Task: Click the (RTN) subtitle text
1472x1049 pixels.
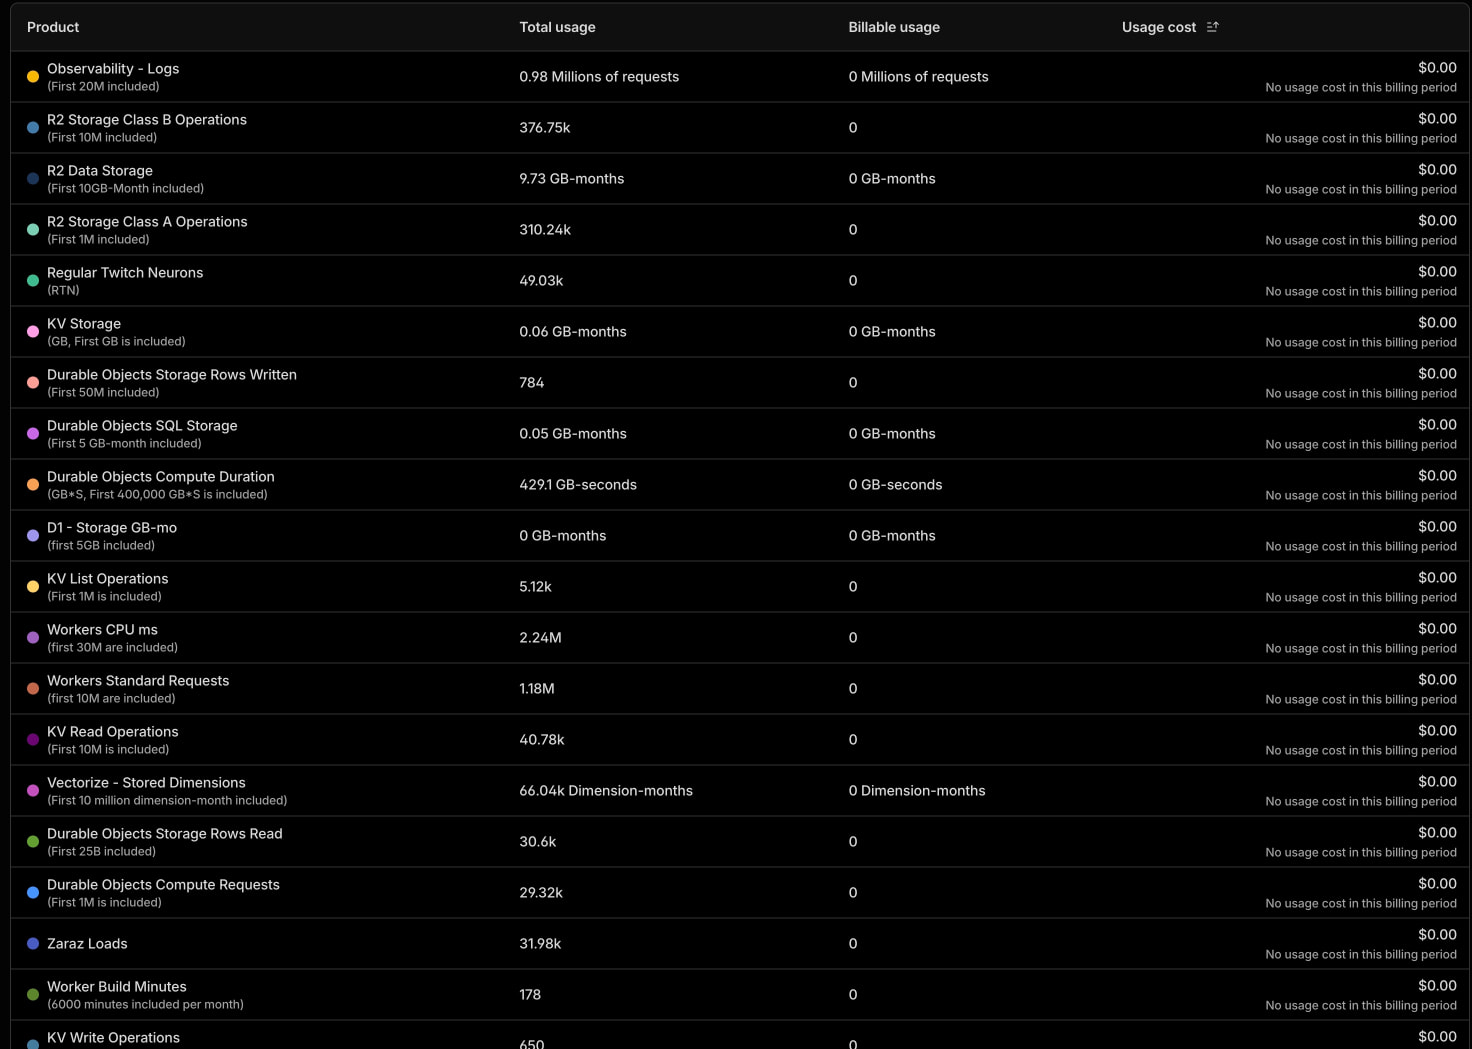Action: point(63,291)
